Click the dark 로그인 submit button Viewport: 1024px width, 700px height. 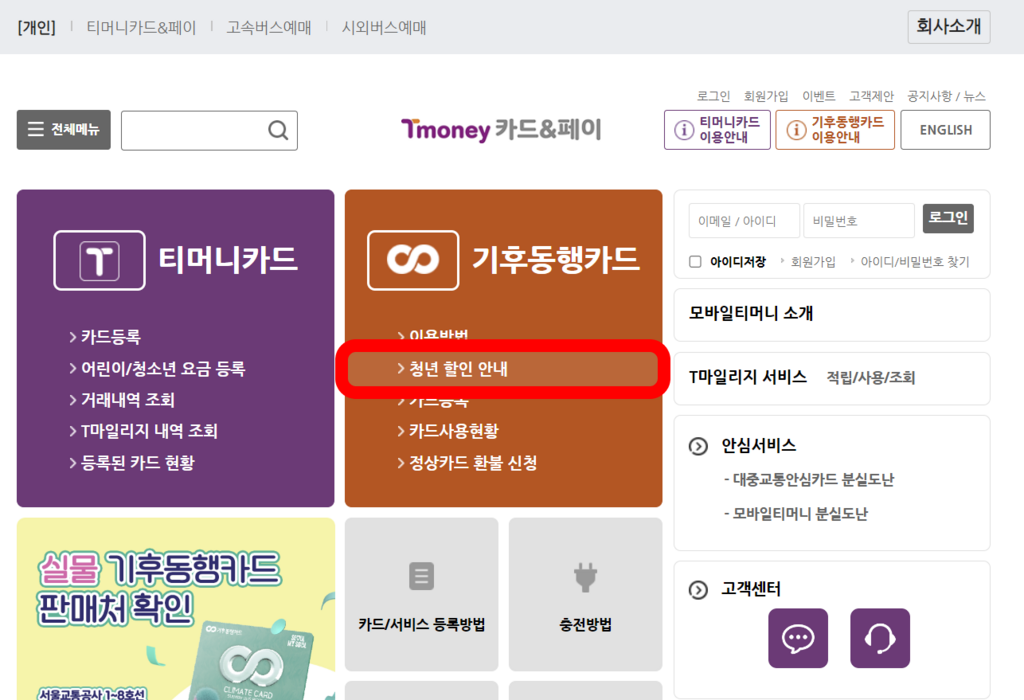[x=948, y=218]
